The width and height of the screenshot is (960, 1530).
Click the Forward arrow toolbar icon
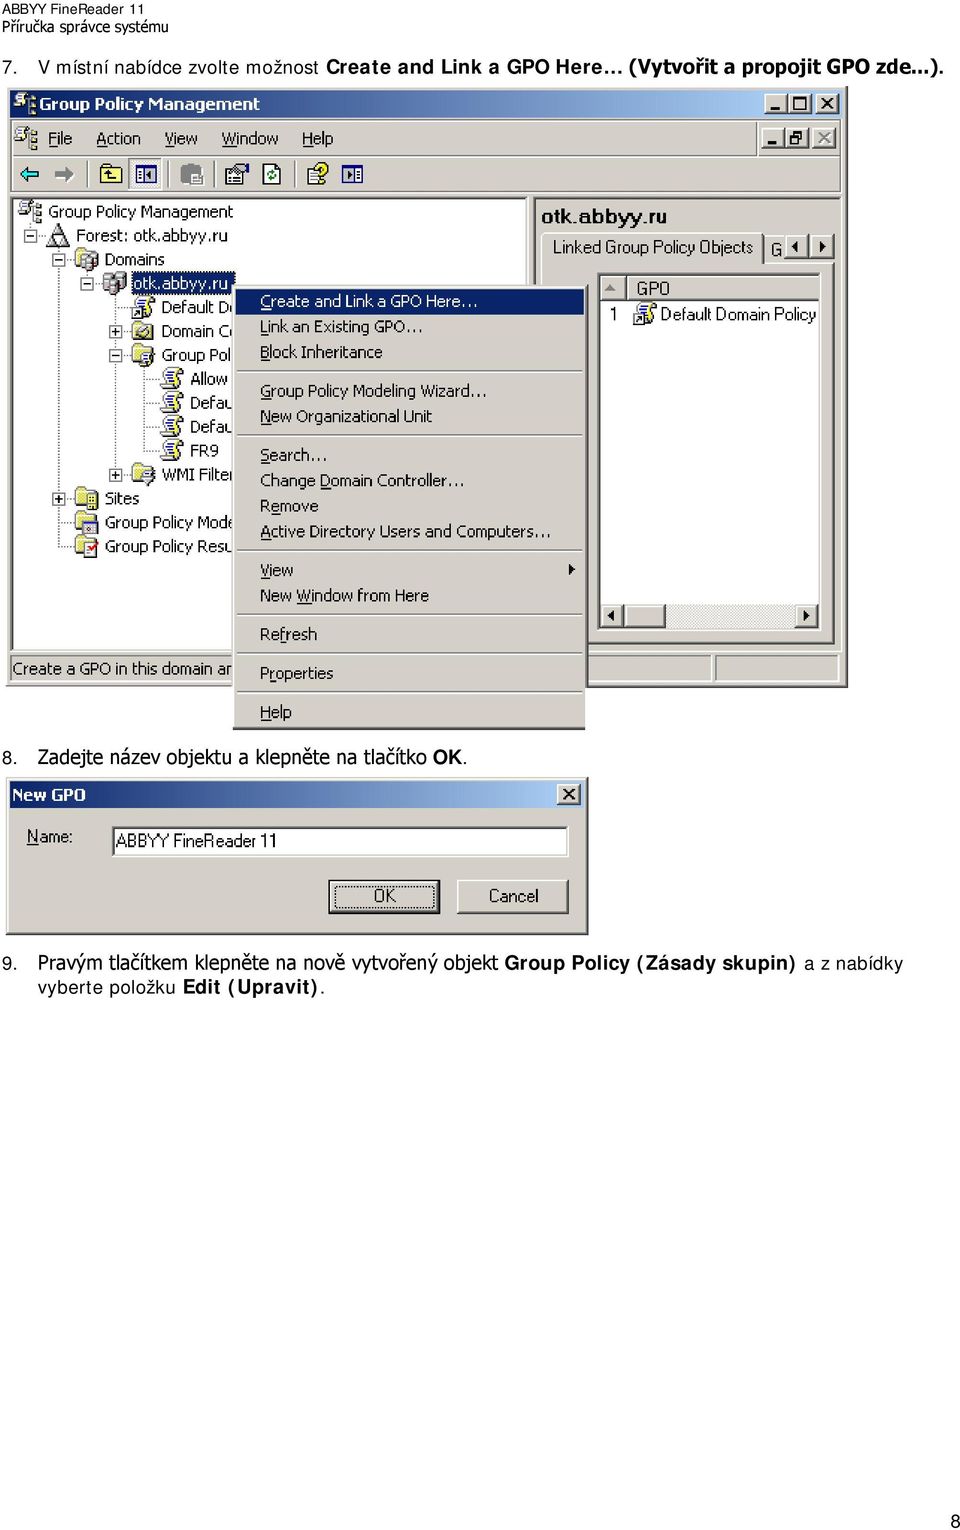tap(64, 174)
